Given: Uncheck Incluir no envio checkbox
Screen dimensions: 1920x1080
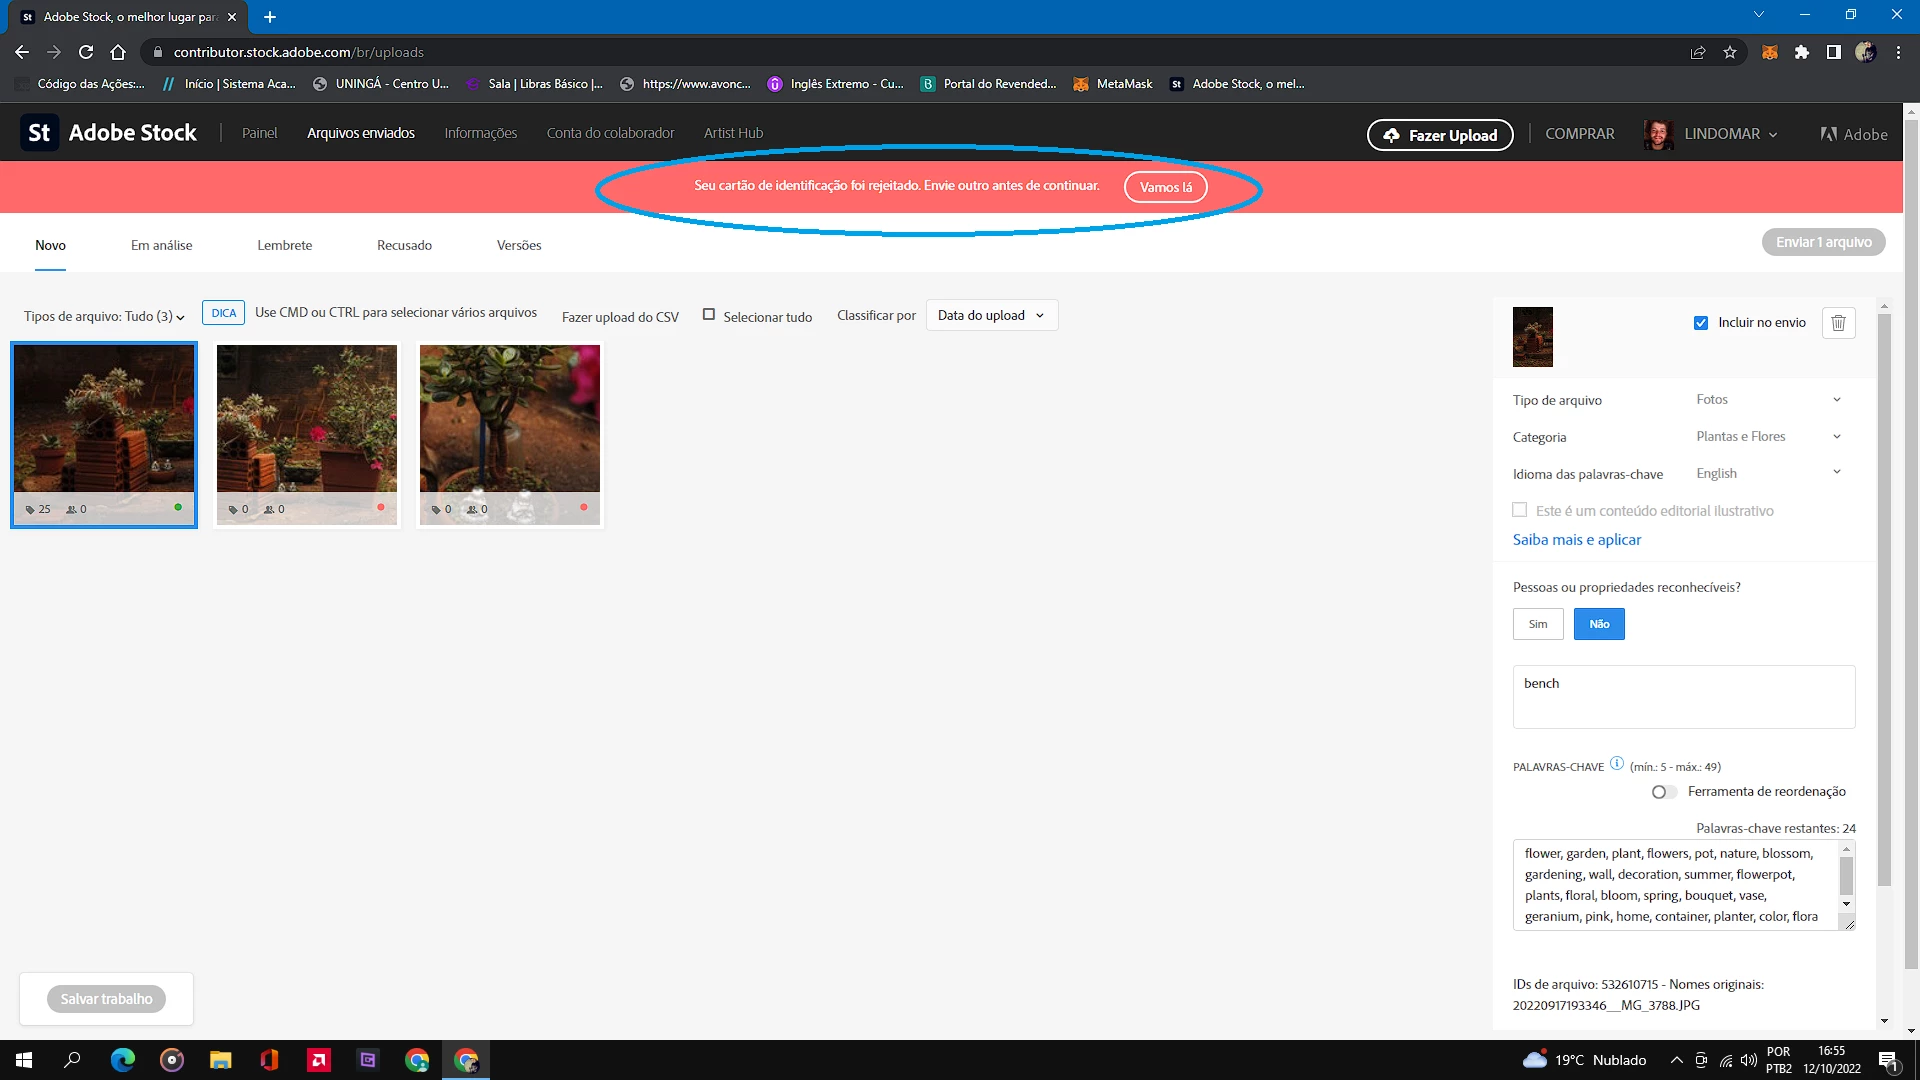Looking at the screenshot, I should pos(1701,323).
